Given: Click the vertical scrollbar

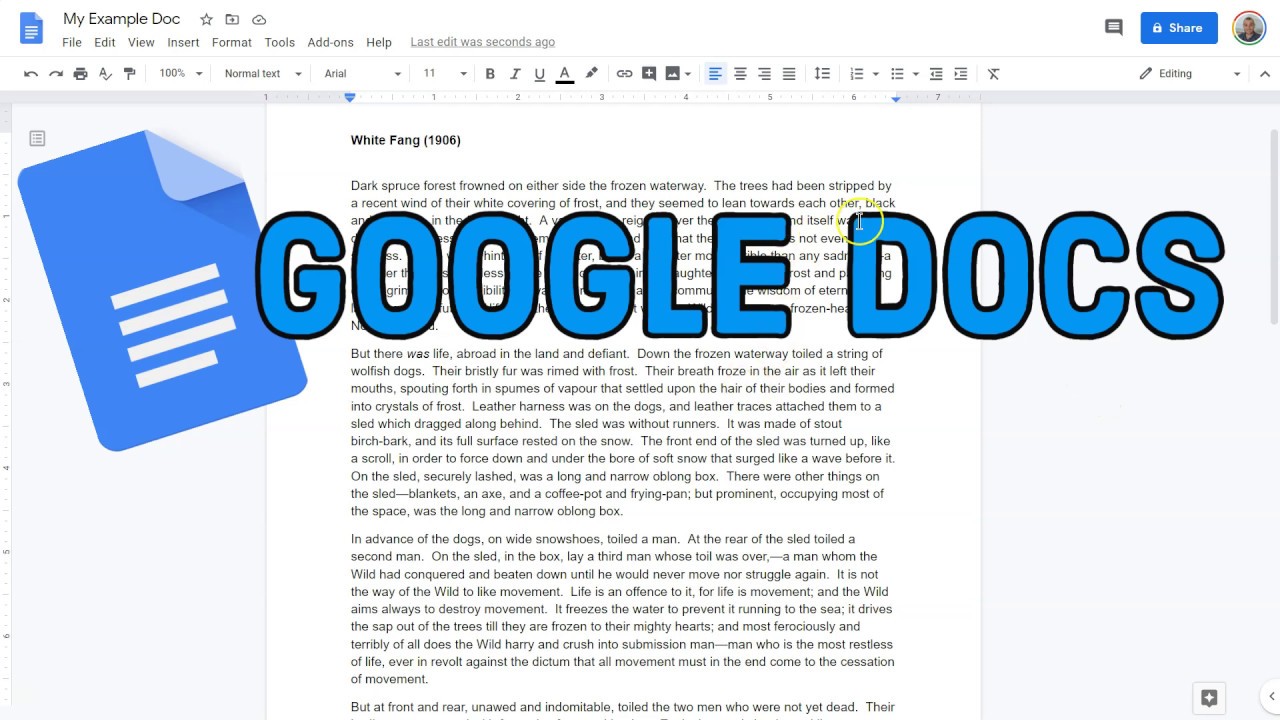Looking at the screenshot, I should click(1273, 225).
